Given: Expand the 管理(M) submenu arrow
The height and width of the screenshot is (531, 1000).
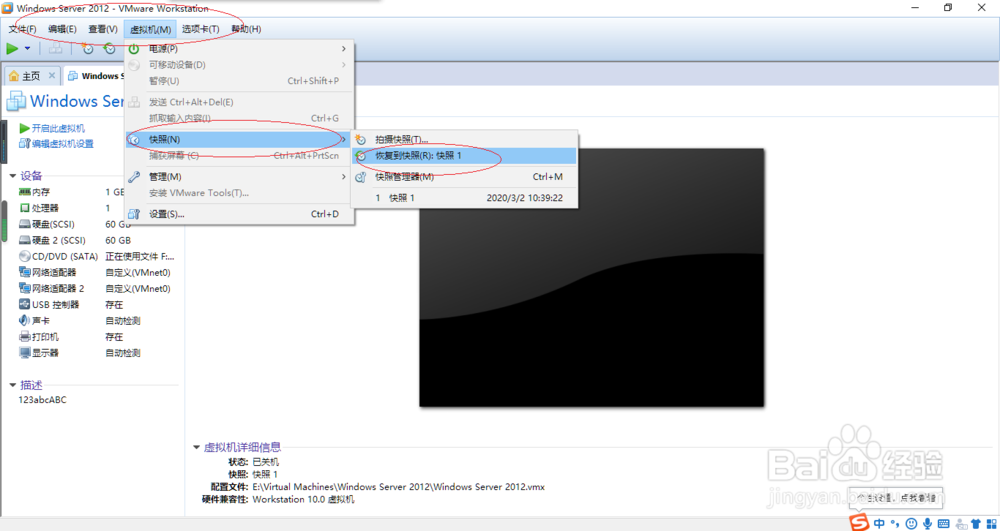Looking at the screenshot, I should tap(344, 177).
